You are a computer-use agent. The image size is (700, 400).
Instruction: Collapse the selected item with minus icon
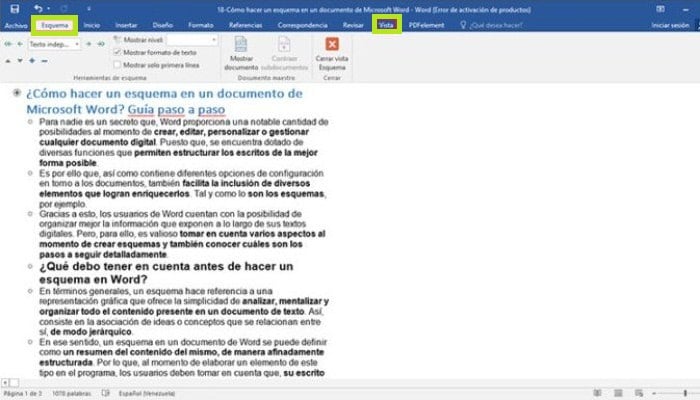click(x=45, y=61)
